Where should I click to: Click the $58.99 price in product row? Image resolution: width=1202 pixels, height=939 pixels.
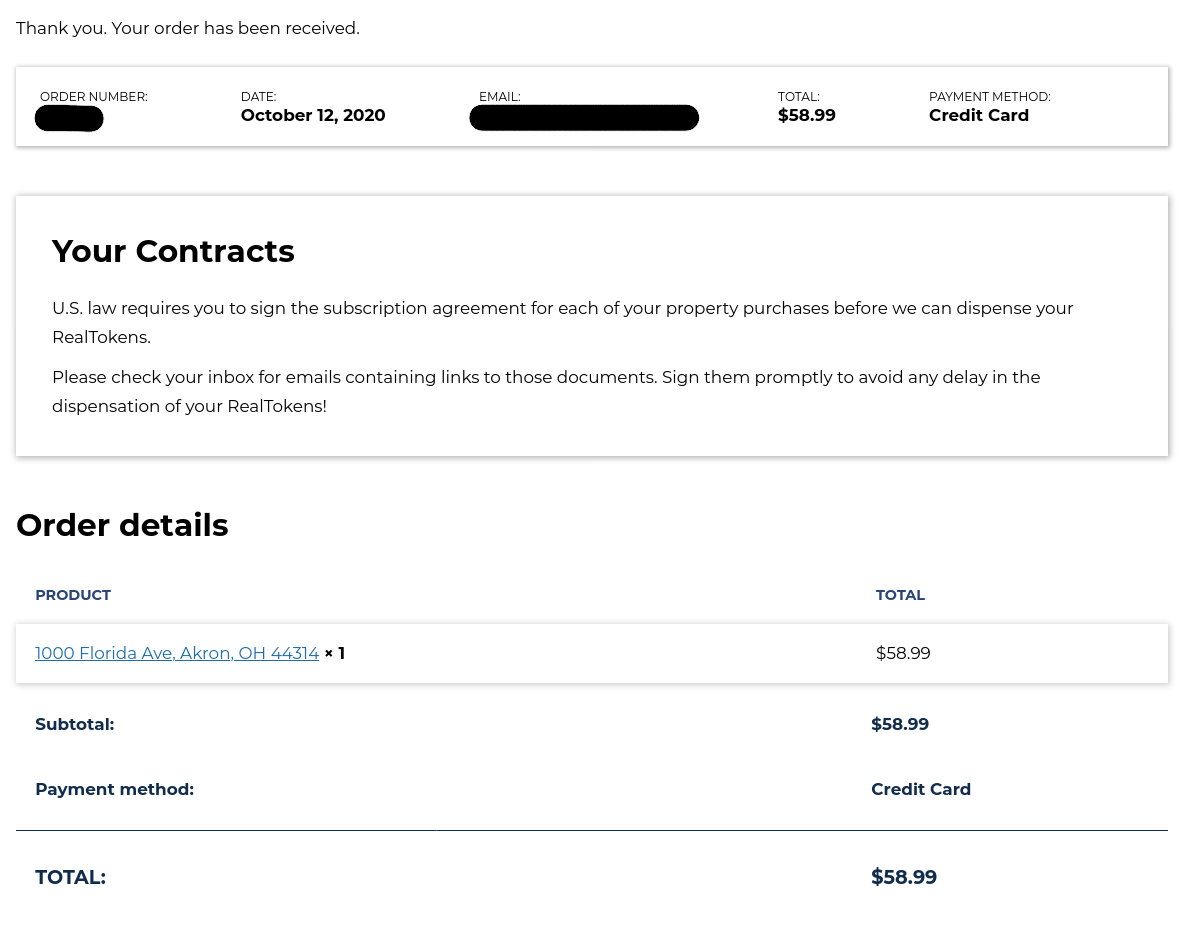(x=903, y=653)
